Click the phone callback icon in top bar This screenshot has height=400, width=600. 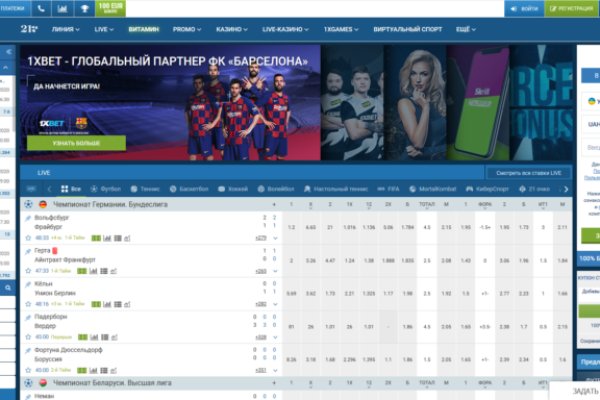[39, 8]
